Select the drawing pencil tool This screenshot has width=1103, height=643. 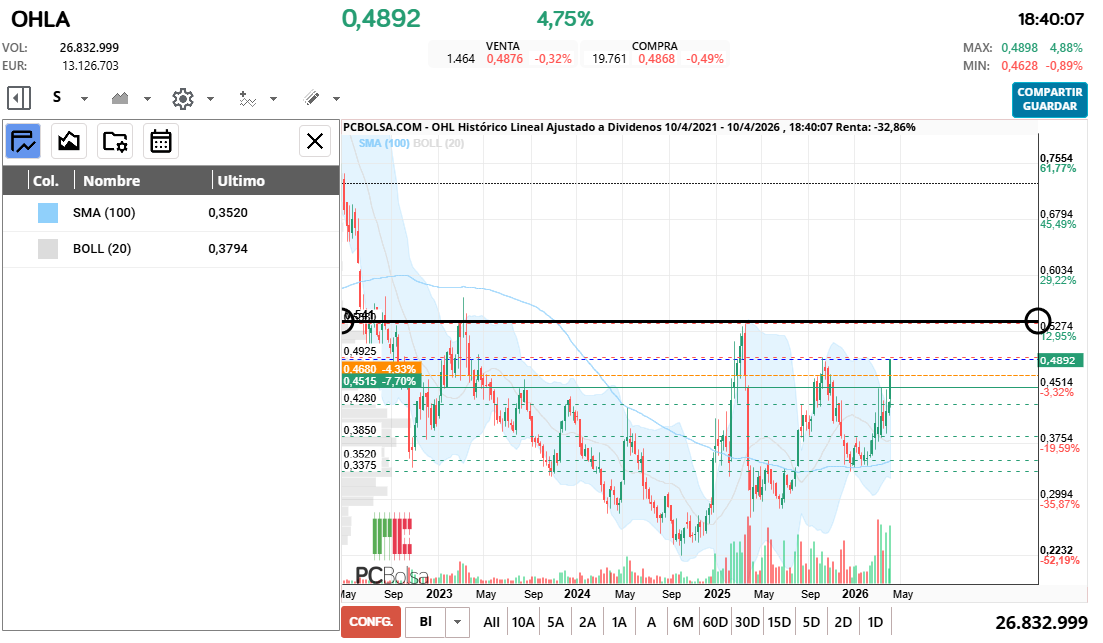click(313, 98)
